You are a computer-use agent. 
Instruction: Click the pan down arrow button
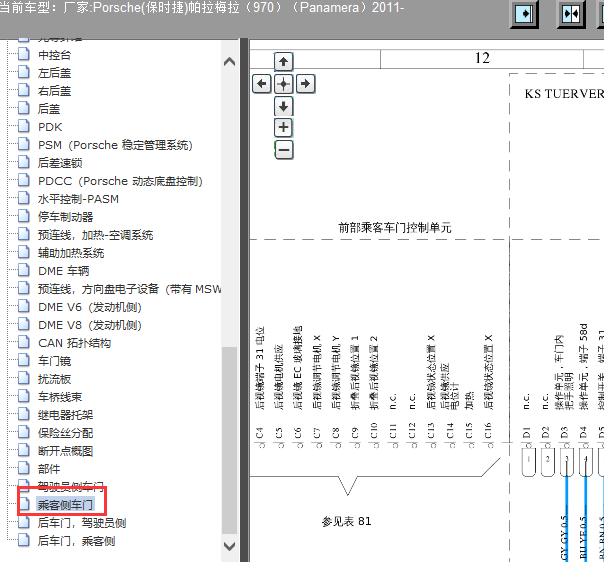tap(284, 106)
